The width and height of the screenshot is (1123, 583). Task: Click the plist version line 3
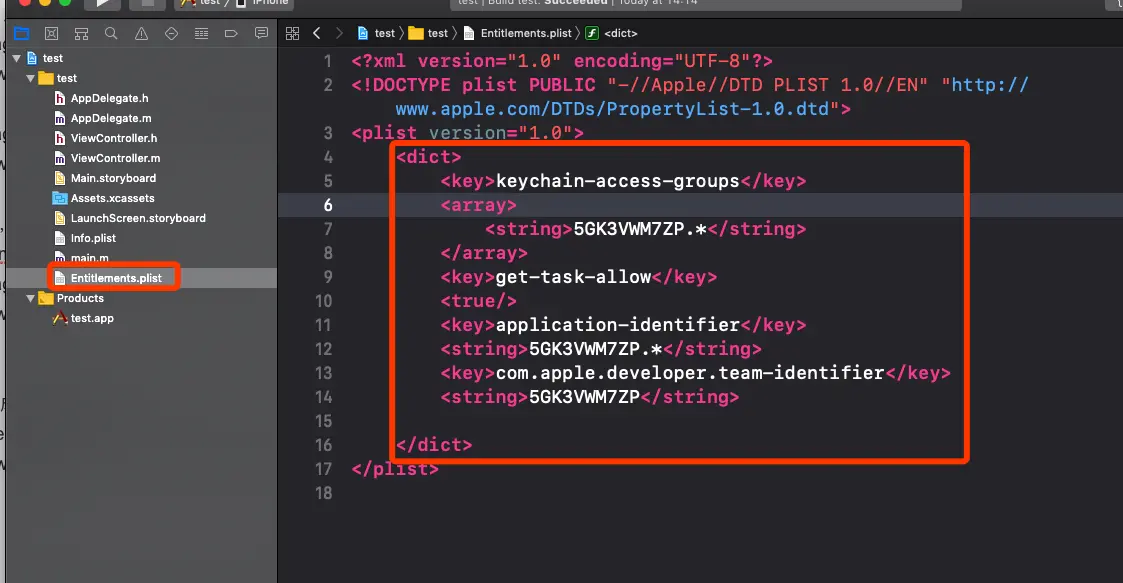pyautogui.click(x=468, y=133)
